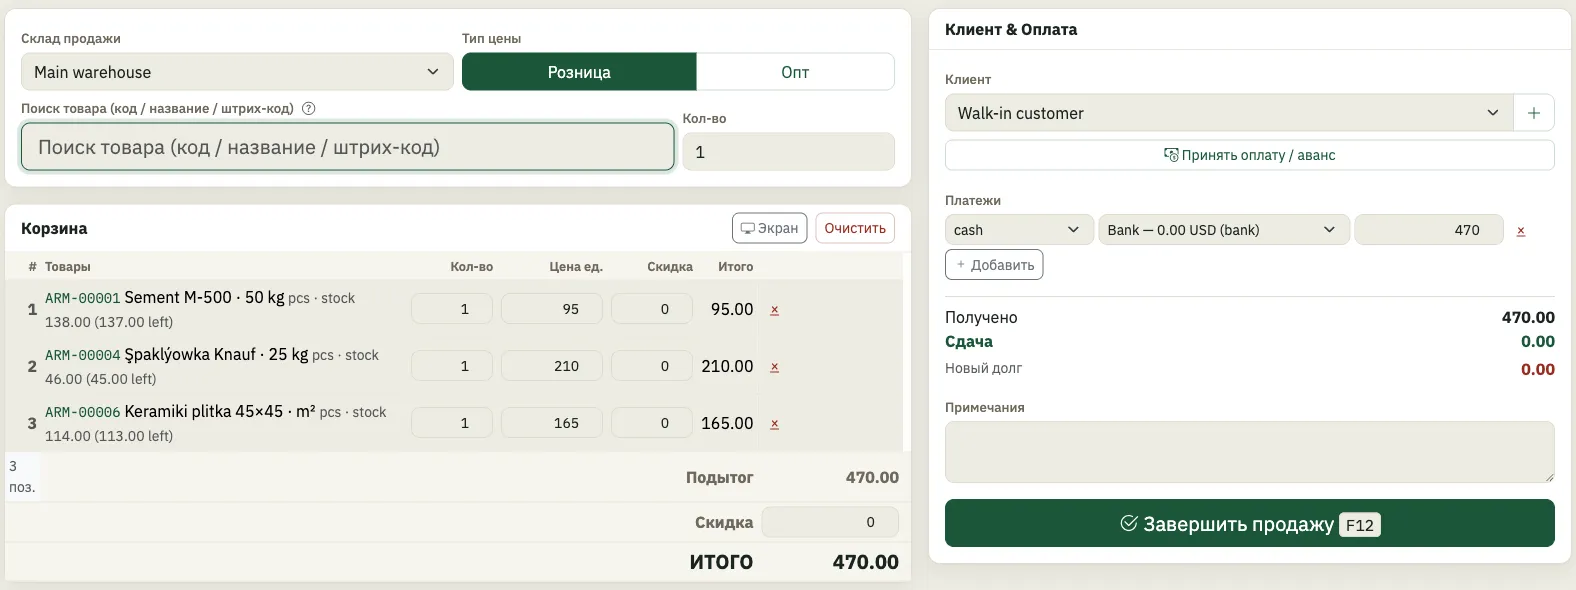Click the Примечания notes text area
The width and height of the screenshot is (1576, 590).
pos(1249,452)
